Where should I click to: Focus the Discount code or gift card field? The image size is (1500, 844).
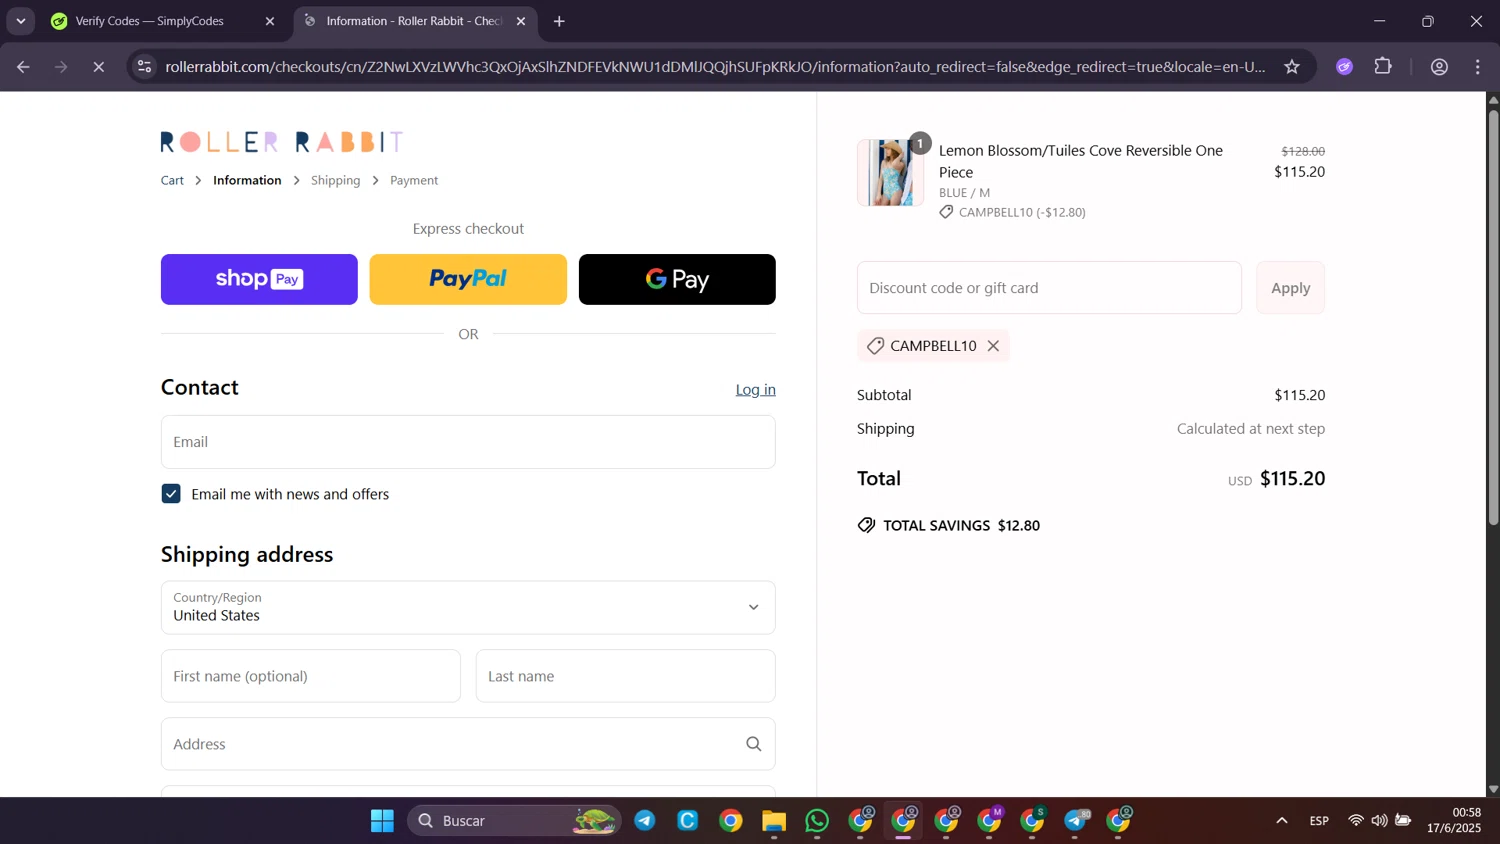tap(1049, 288)
